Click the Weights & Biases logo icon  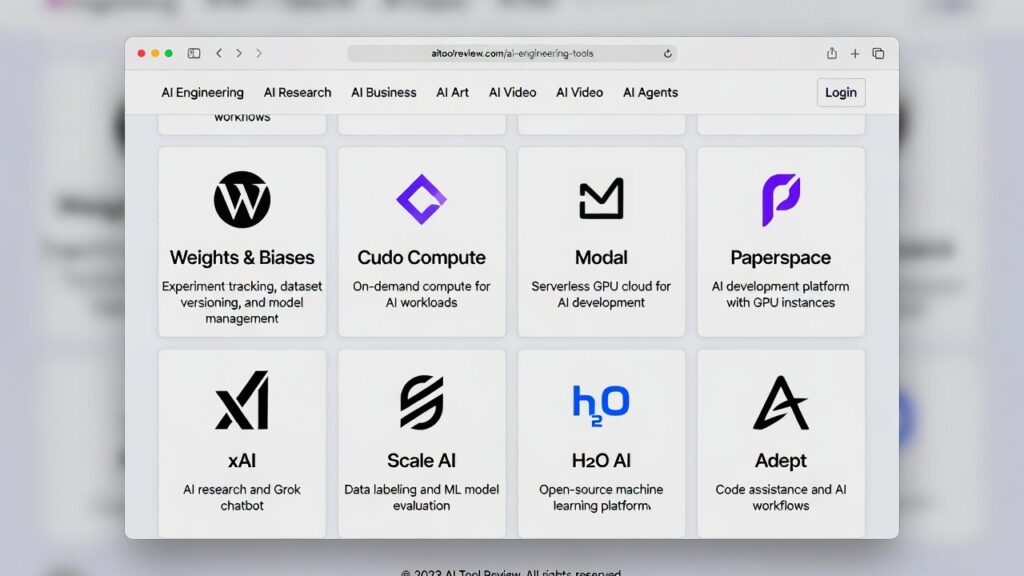242,199
